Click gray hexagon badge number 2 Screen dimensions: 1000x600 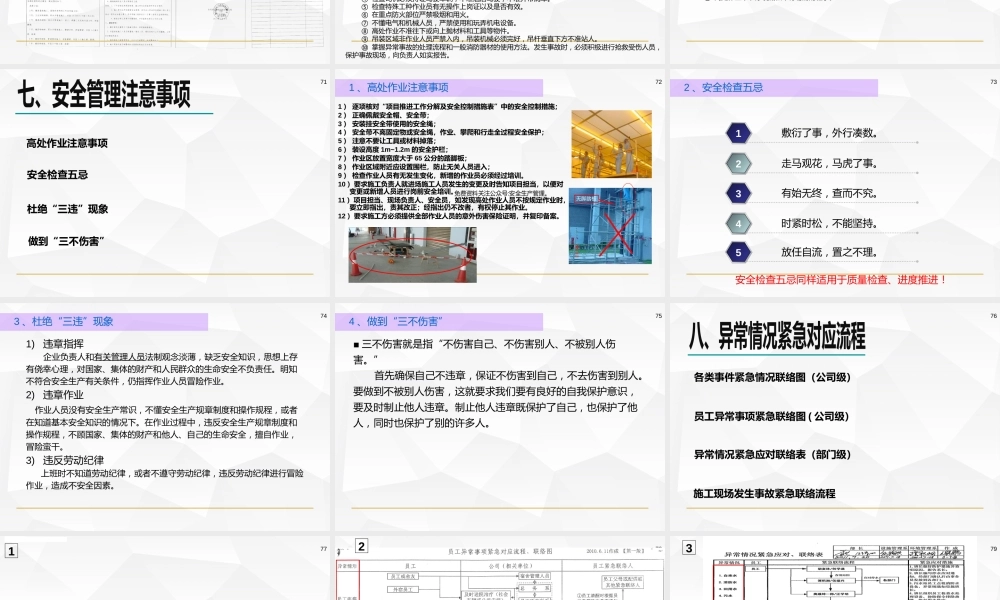[x=739, y=163]
